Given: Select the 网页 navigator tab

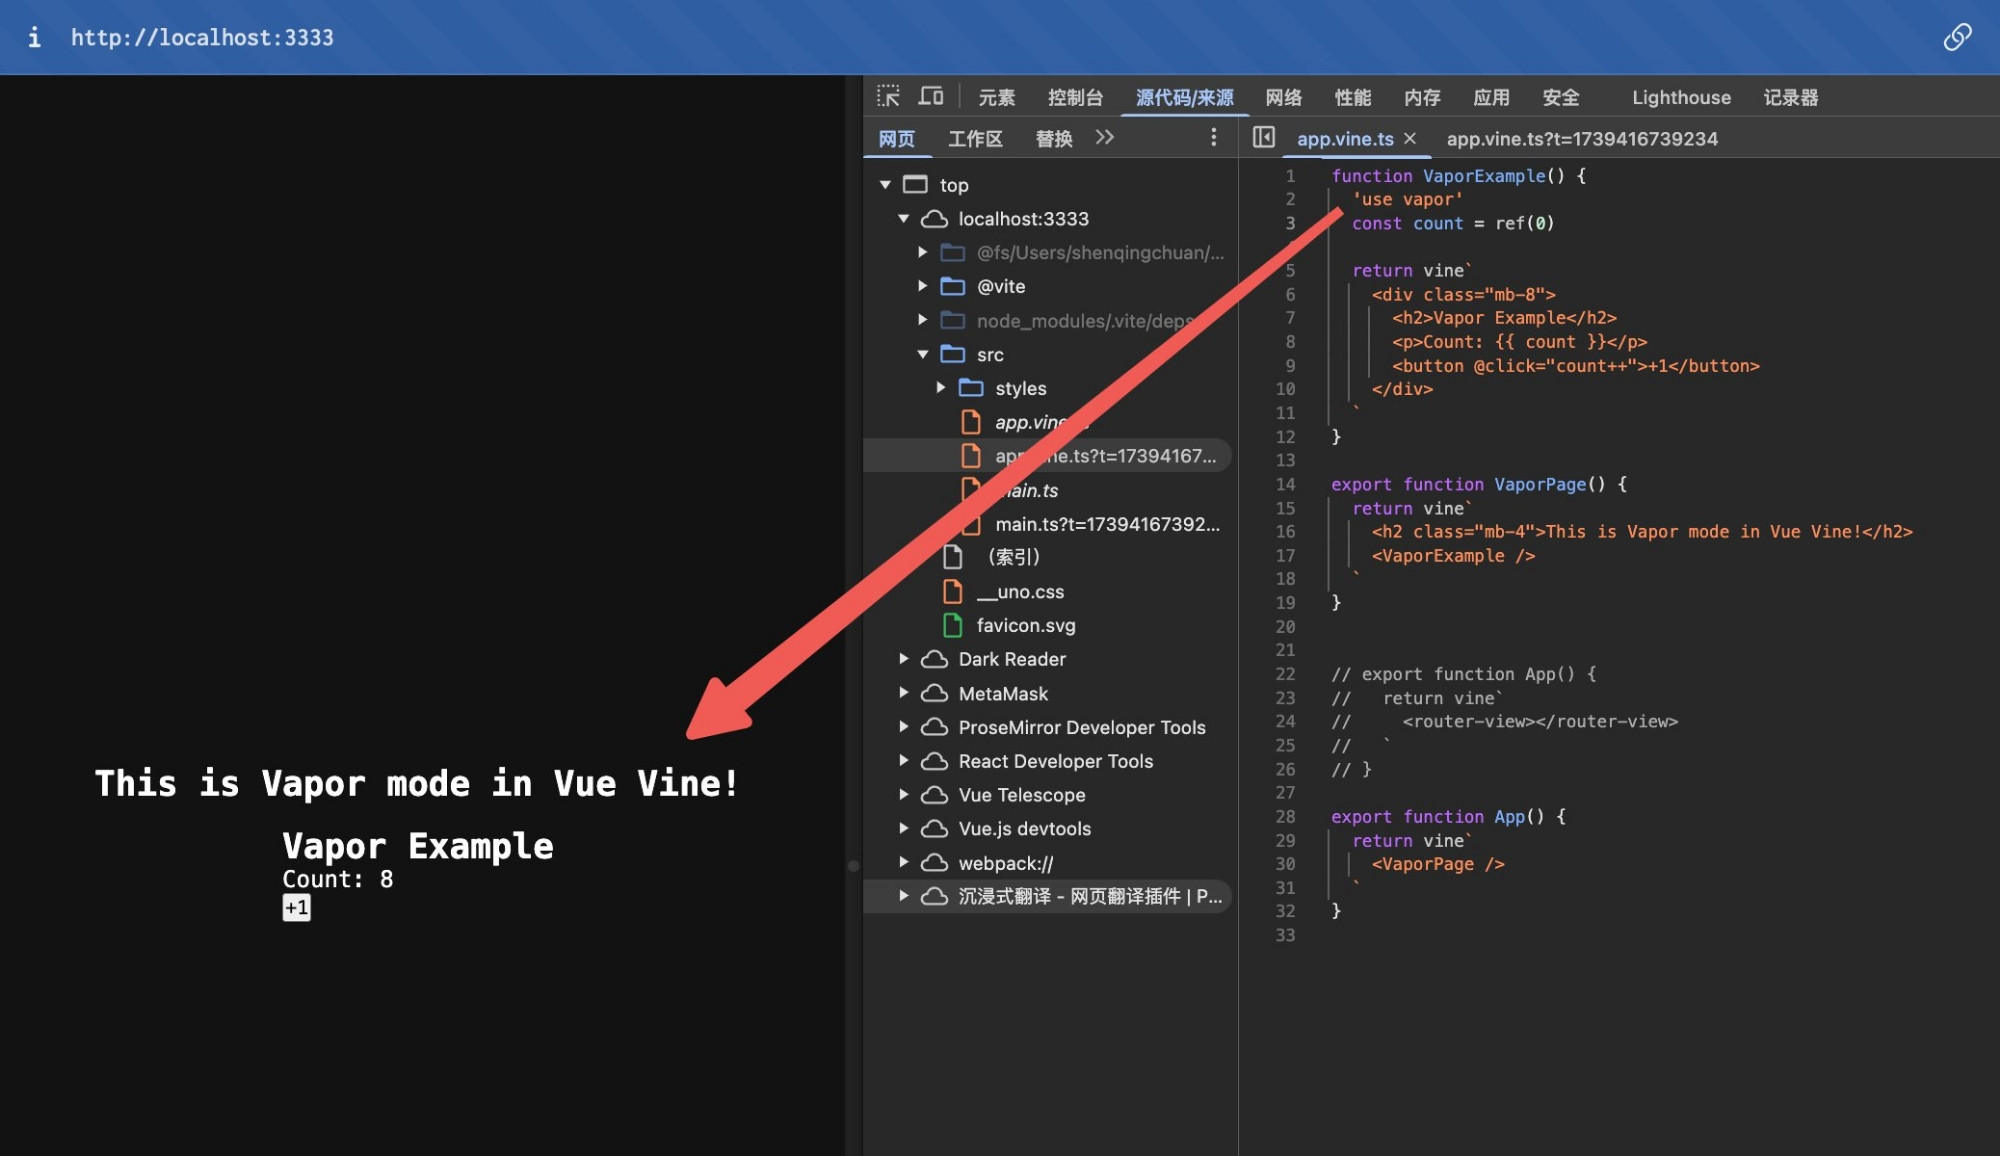Looking at the screenshot, I should tap(896, 138).
